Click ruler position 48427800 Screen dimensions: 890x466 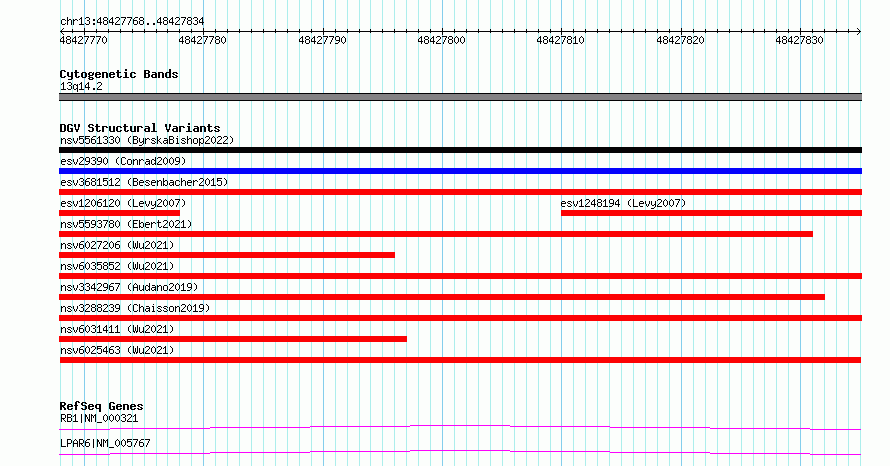pyautogui.click(x=442, y=40)
